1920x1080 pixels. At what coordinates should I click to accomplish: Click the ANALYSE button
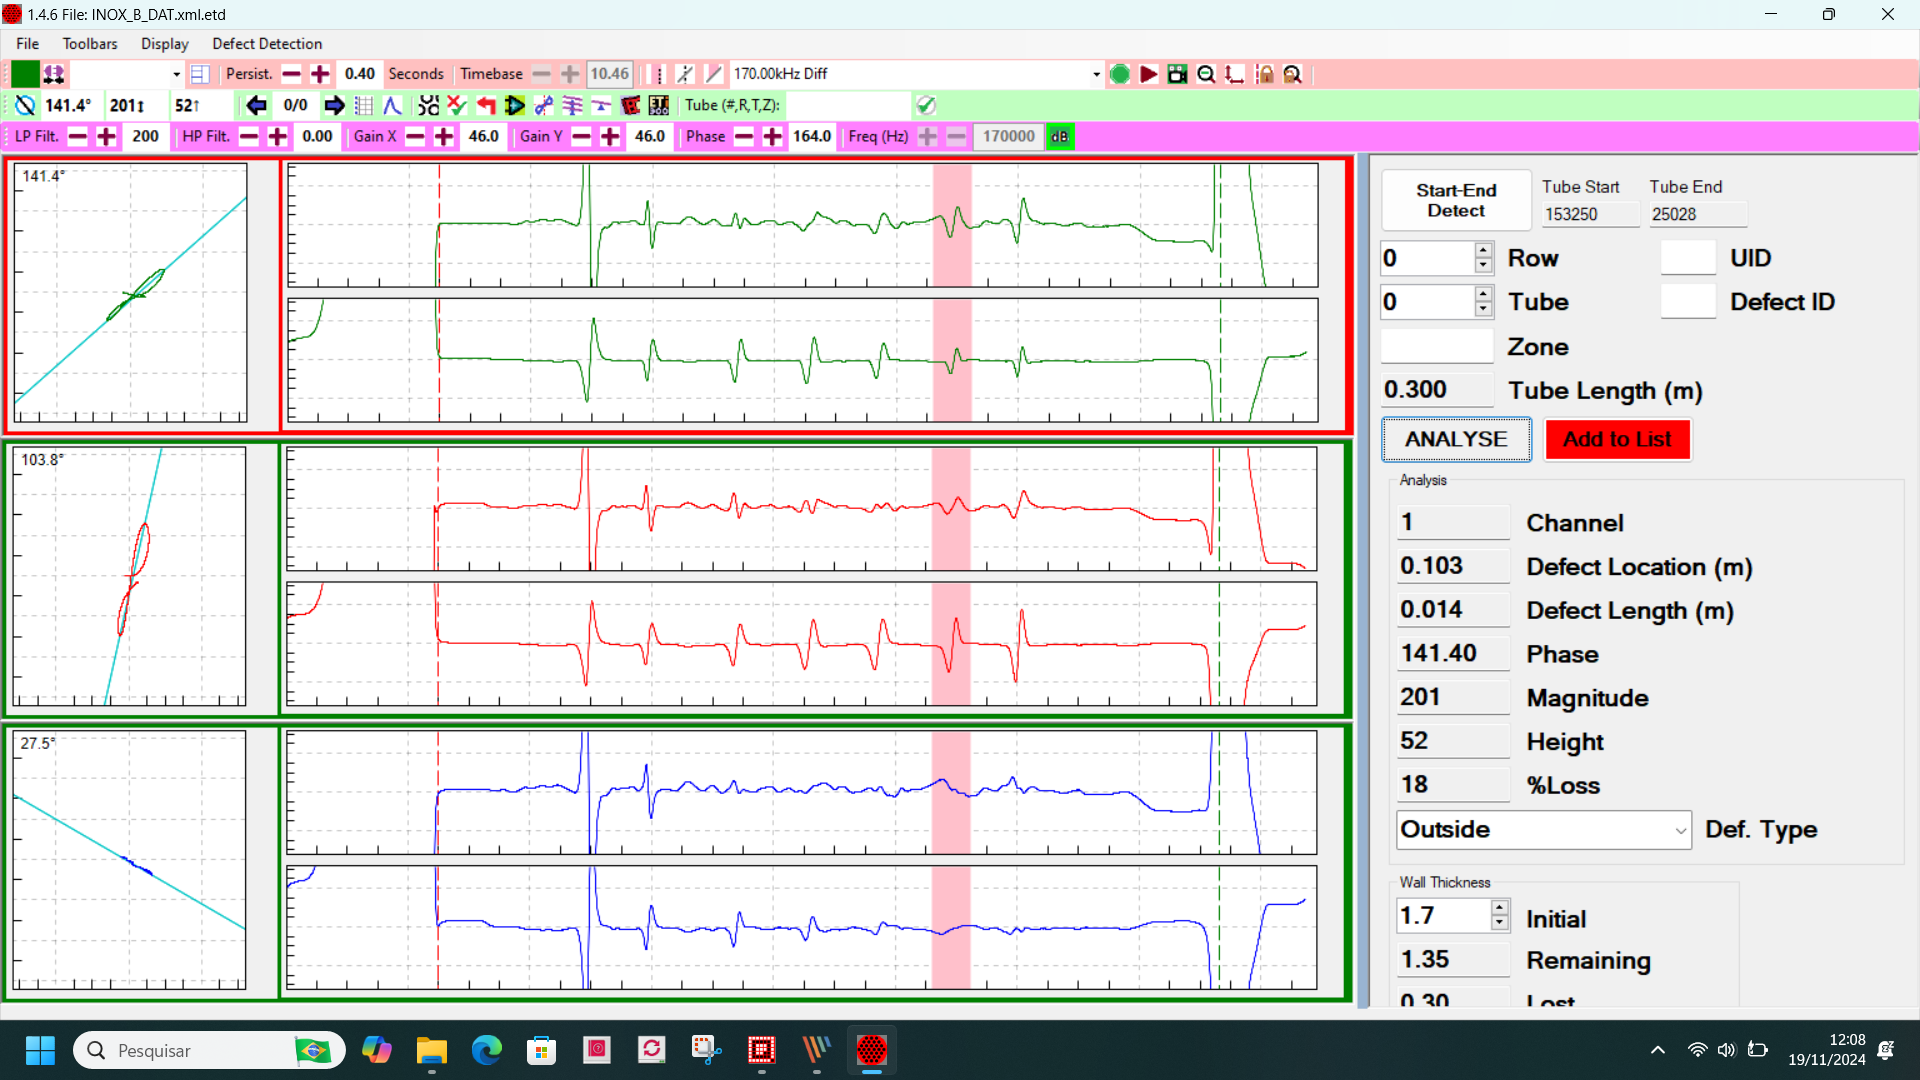[x=1456, y=440]
